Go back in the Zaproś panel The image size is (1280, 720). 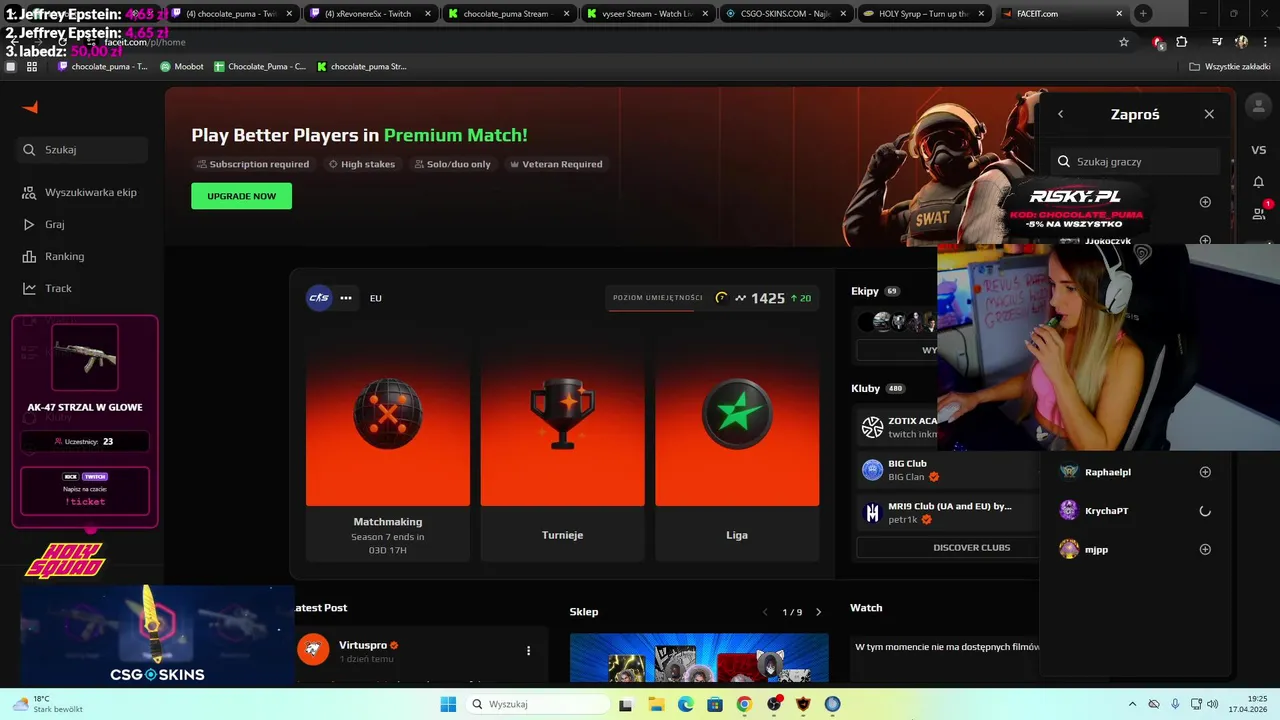coord(1060,114)
